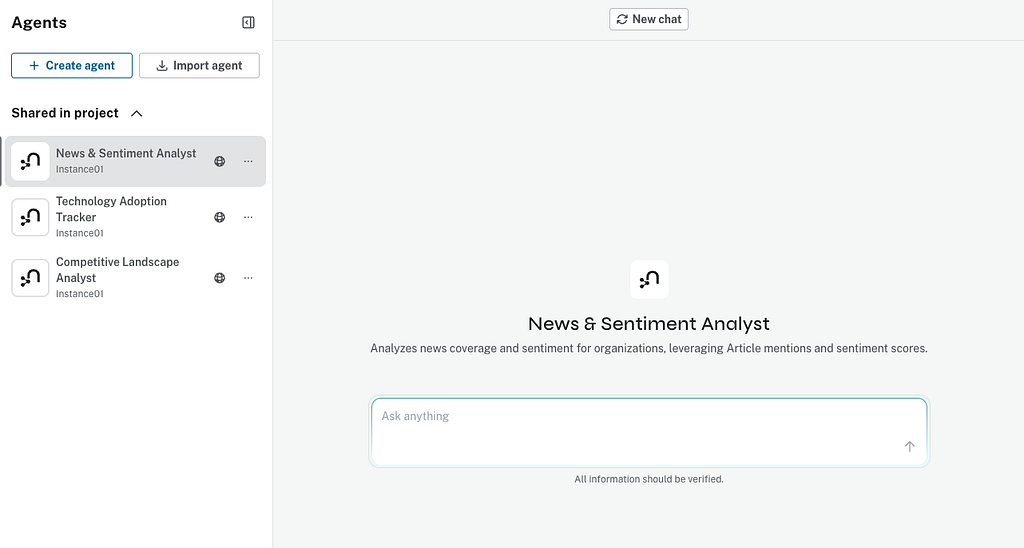This screenshot has width=1024, height=548.
Task: Click the send arrow icon in chat box
Action: [x=909, y=447]
